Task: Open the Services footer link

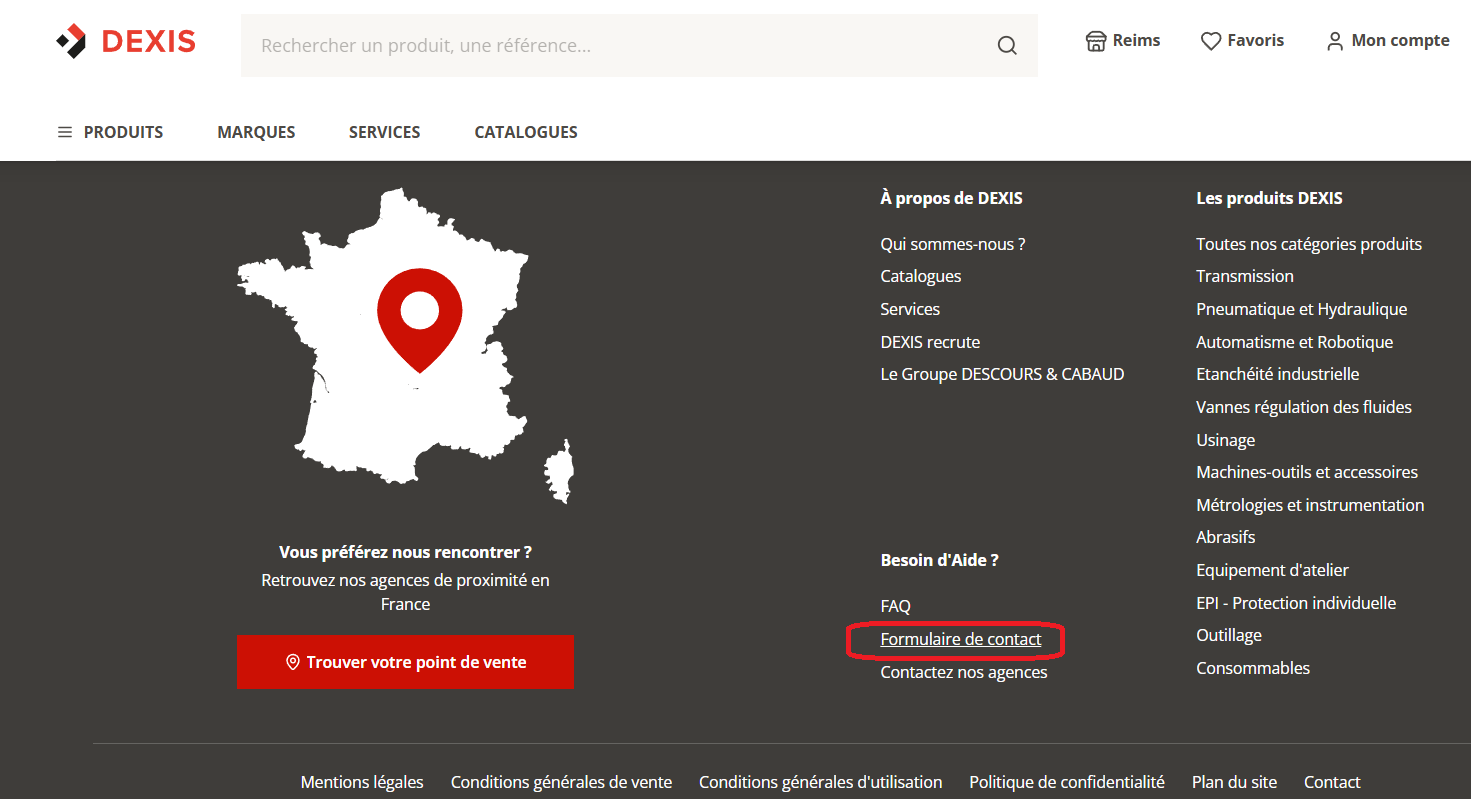Action: [x=910, y=309]
